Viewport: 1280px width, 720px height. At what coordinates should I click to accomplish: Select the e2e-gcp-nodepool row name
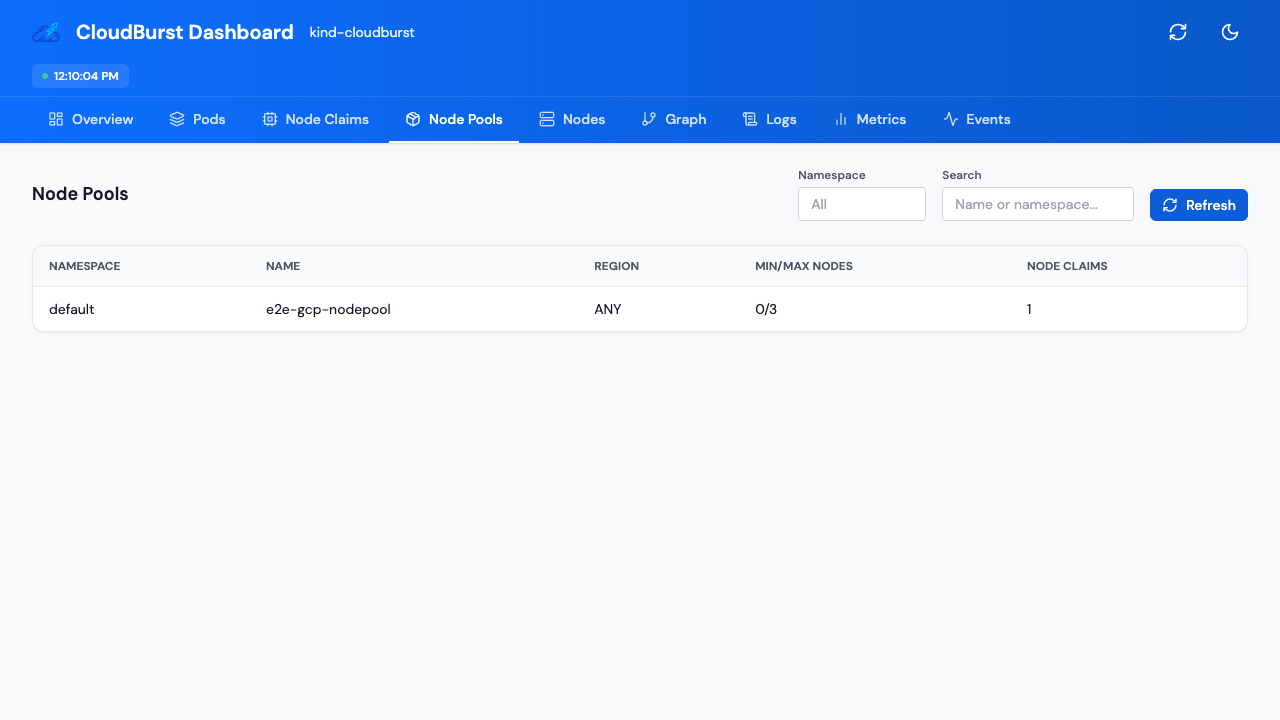(x=328, y=309)
